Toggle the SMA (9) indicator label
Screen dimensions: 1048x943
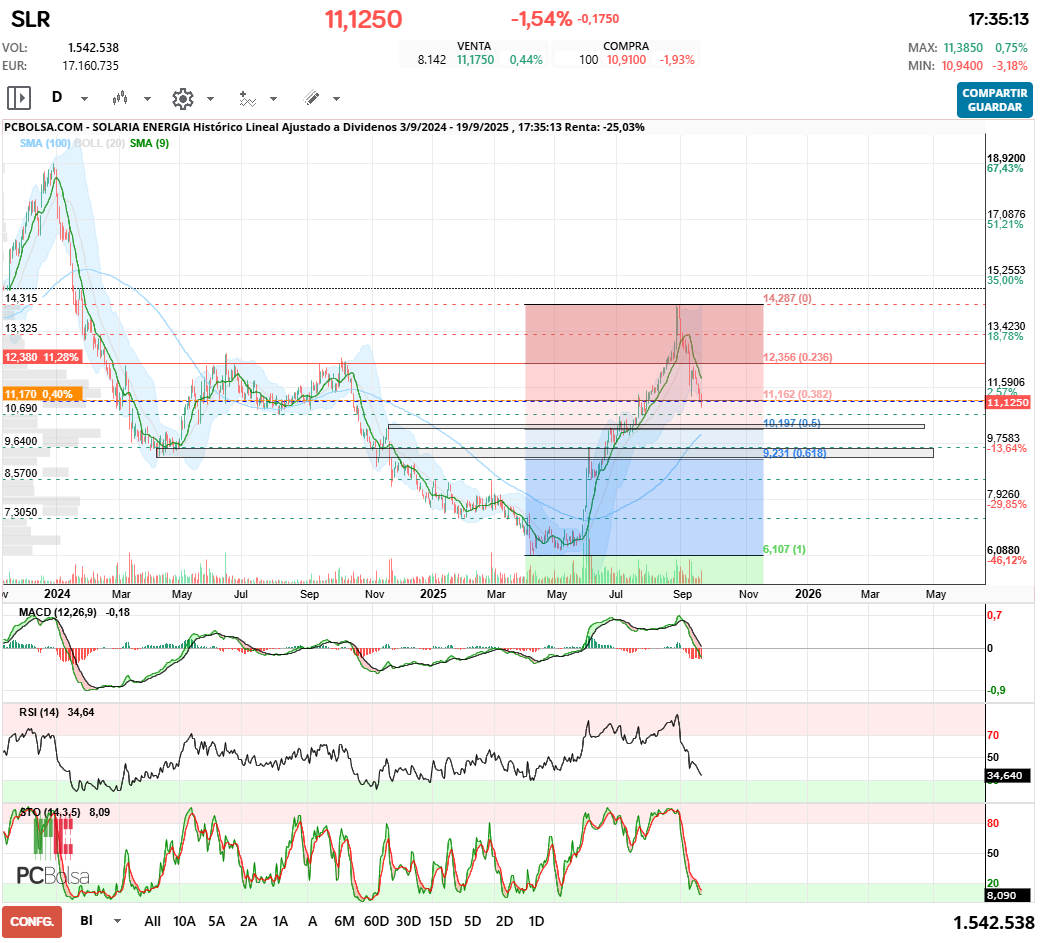pos(149,143)
